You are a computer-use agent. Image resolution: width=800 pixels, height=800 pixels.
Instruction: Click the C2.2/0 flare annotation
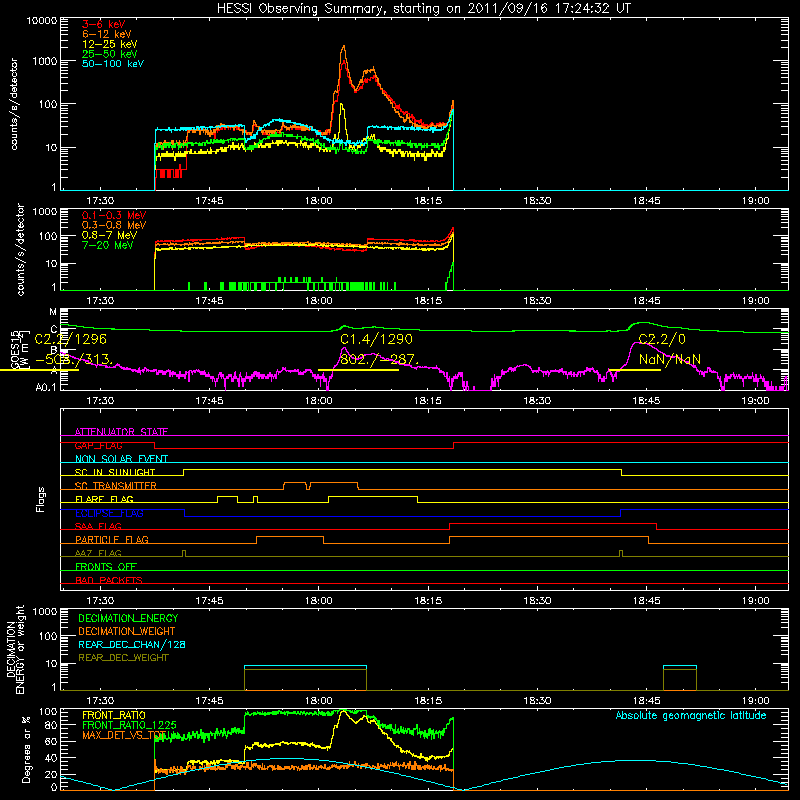pos(662,339)
